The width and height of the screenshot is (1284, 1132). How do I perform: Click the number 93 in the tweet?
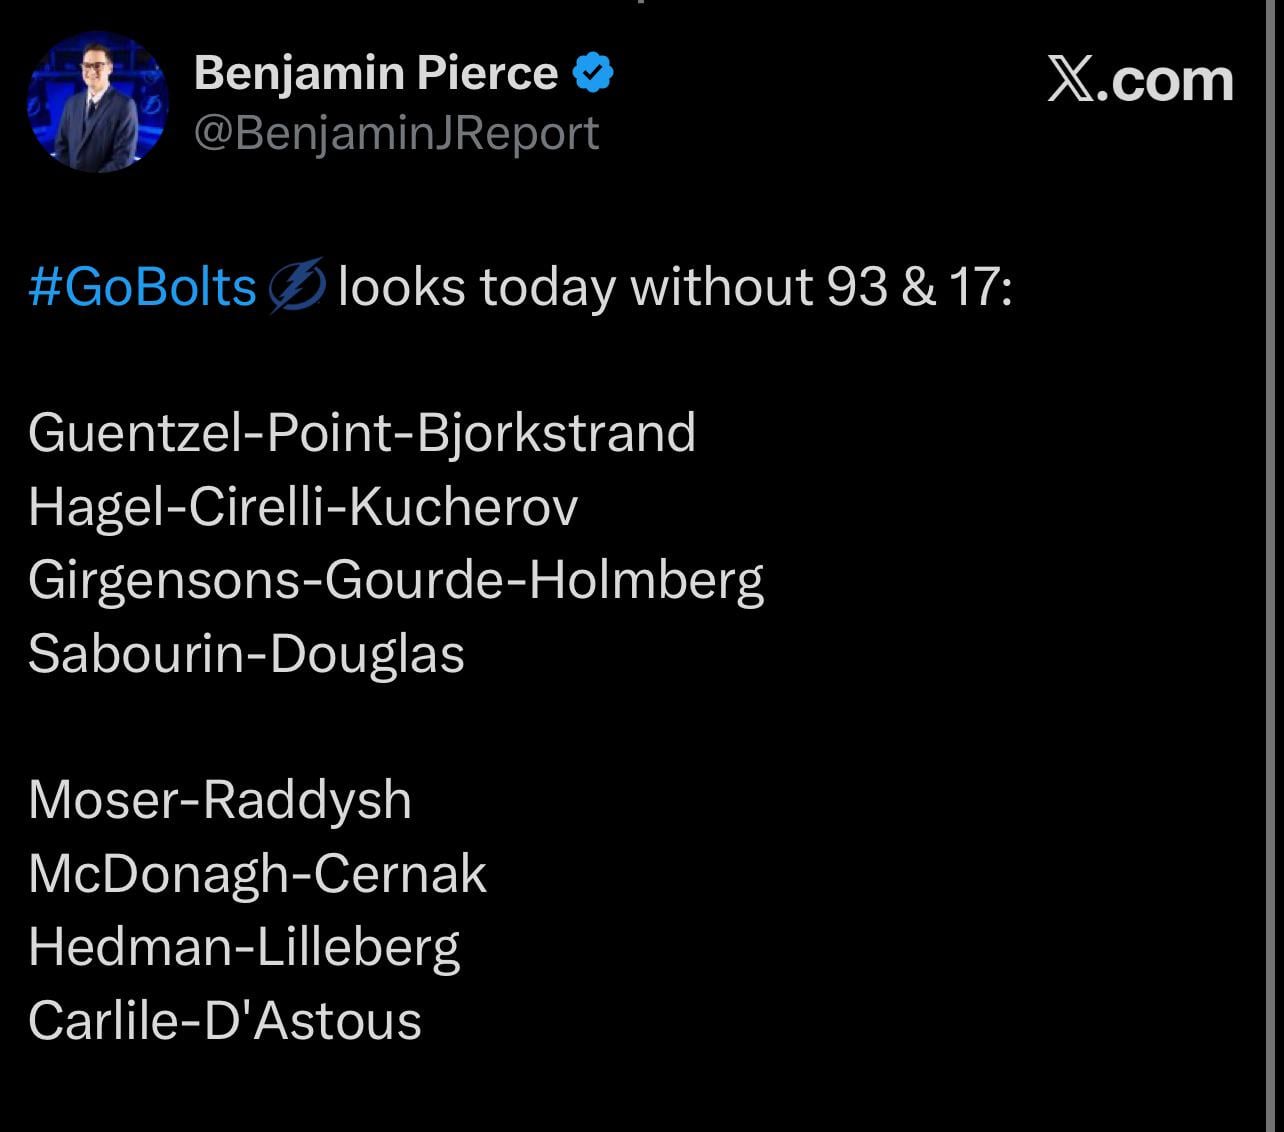pyautogui.click(x=857, y=288)
